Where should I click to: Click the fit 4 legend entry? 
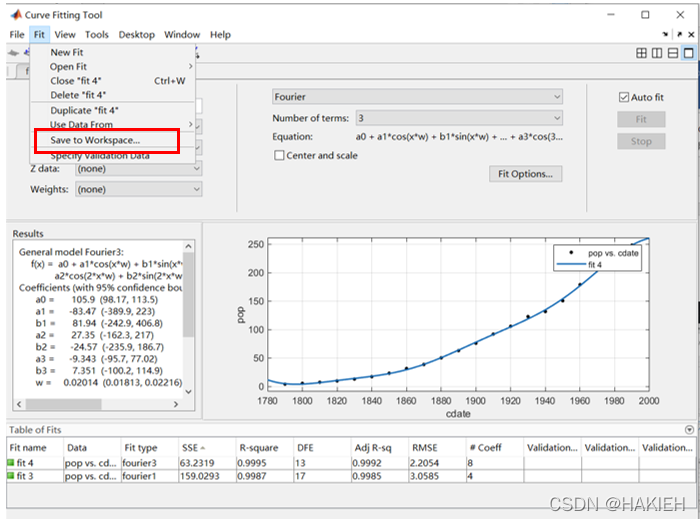point(579,265)
